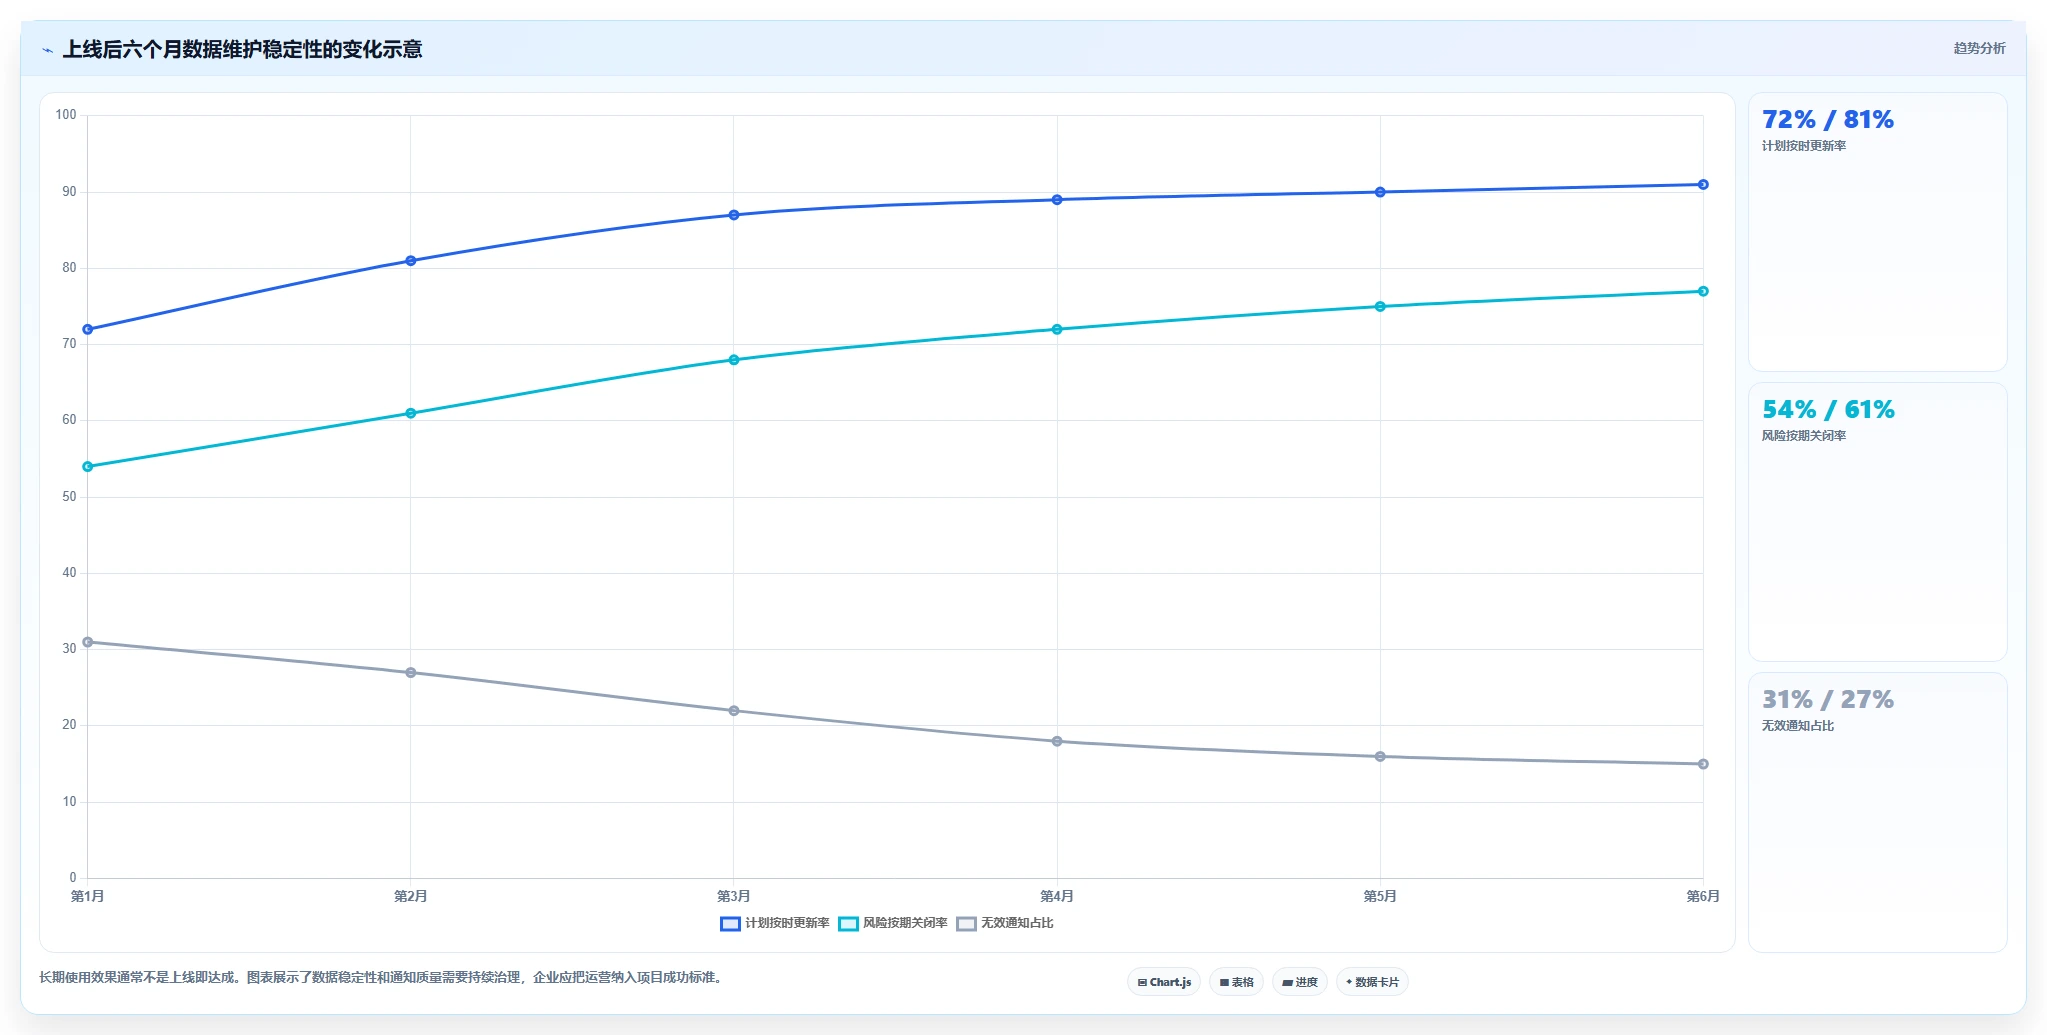2047x1035 pixels.
Task: Click the chart title 上线后六个月数据维护稳定性的变化示意
Action: click(243, 49)
